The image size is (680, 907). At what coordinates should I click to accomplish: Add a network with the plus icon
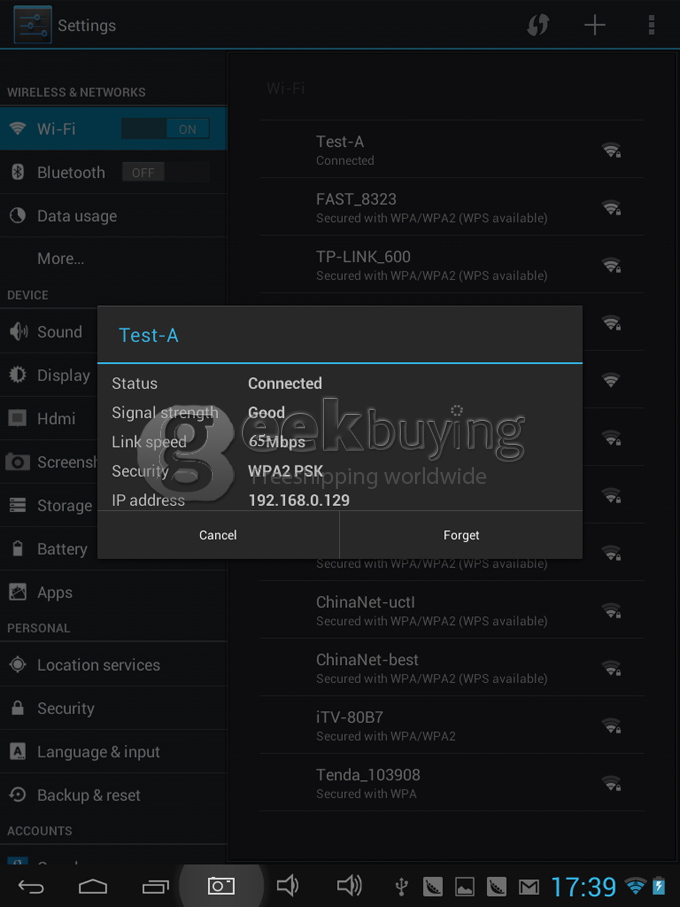click(594, 25)
